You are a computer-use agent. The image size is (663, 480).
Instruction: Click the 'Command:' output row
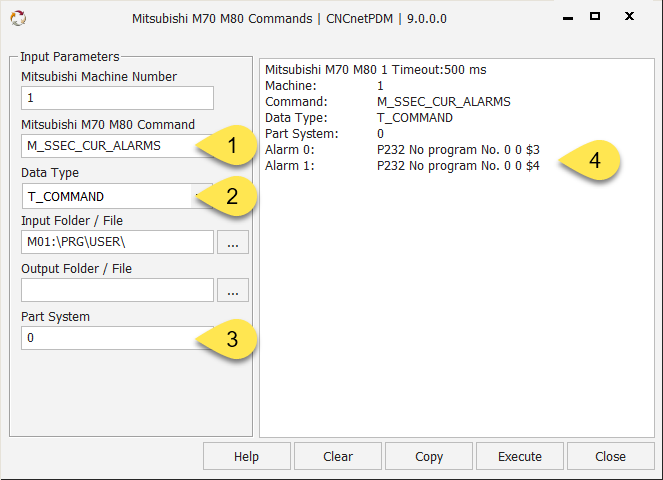tap(388, 102)
